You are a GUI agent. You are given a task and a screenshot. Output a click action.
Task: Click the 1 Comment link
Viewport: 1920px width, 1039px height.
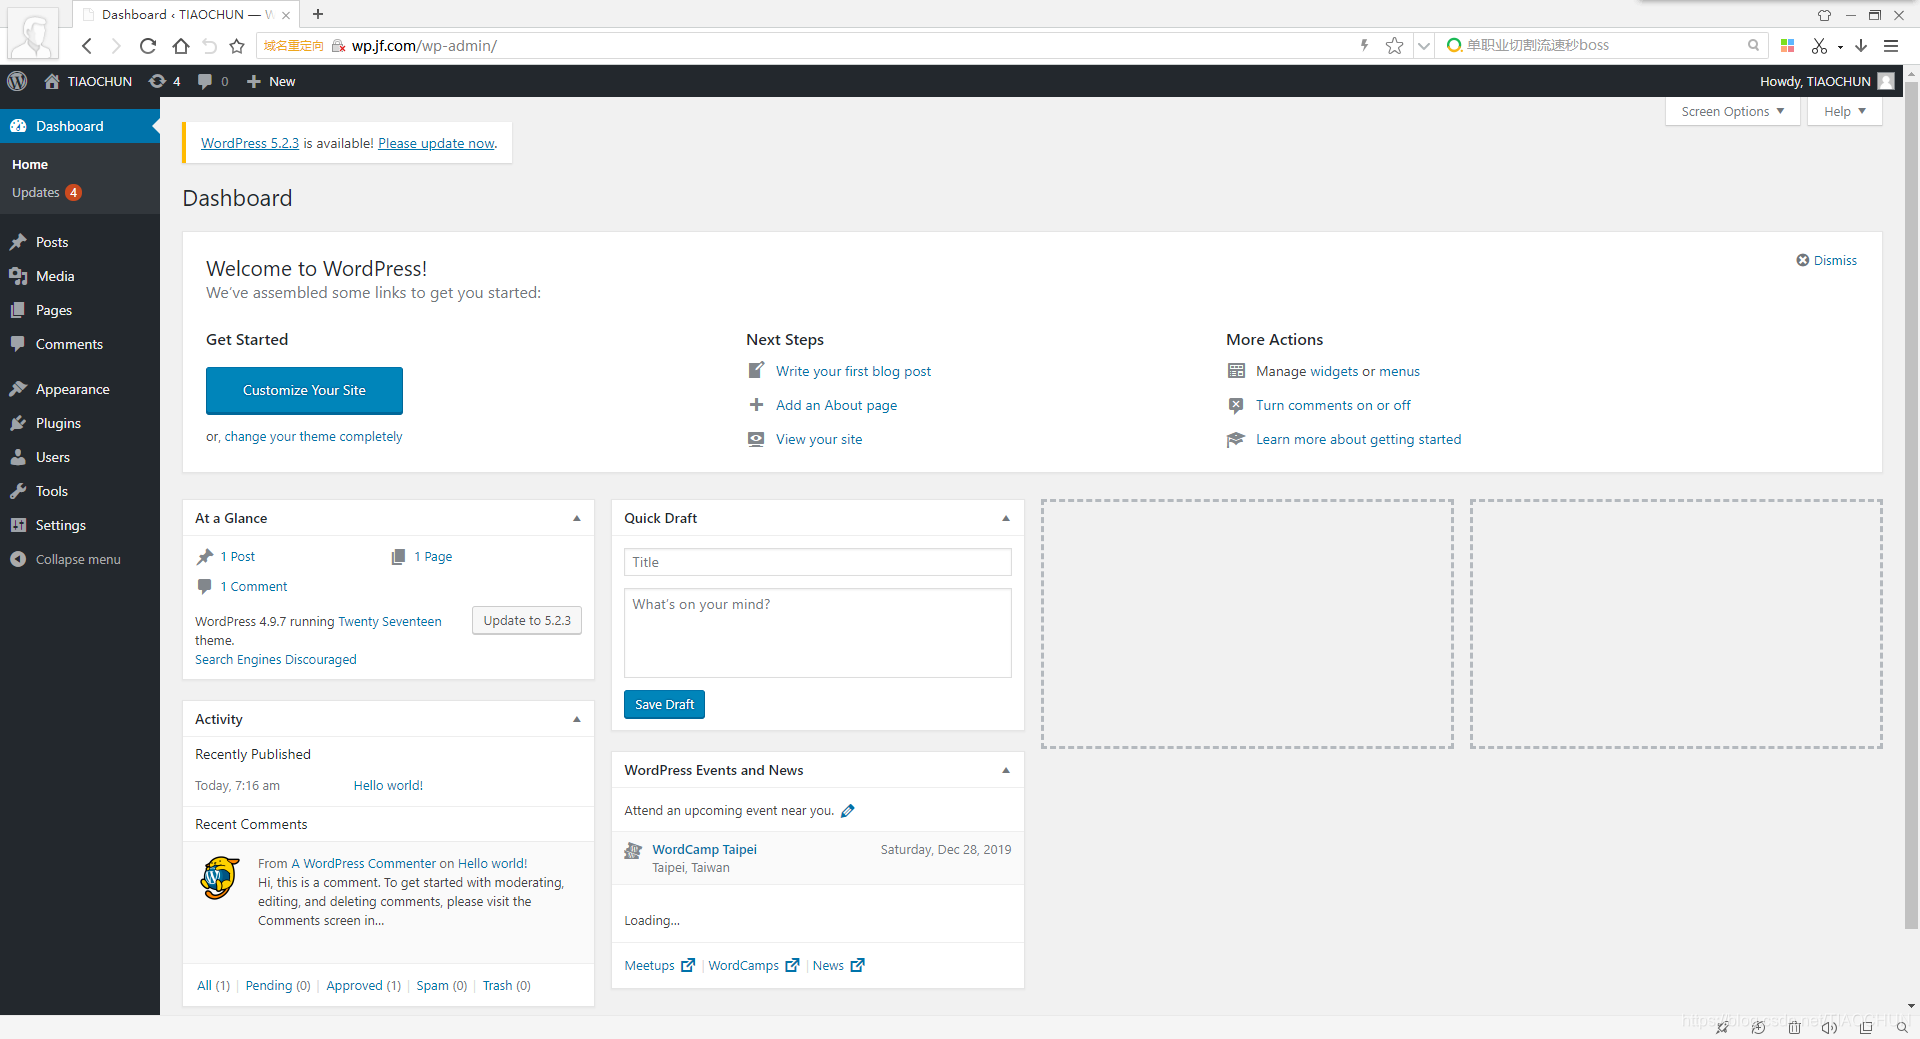point(254,586)
